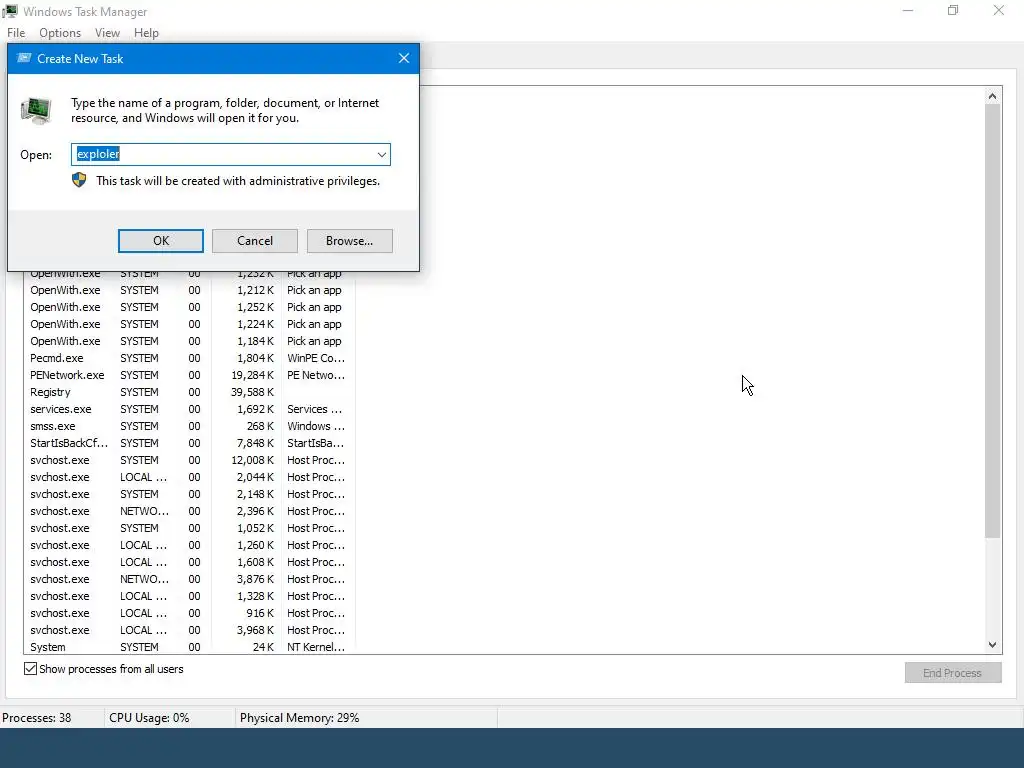Select OpenWith.exe row using 1,212 K

189,290
